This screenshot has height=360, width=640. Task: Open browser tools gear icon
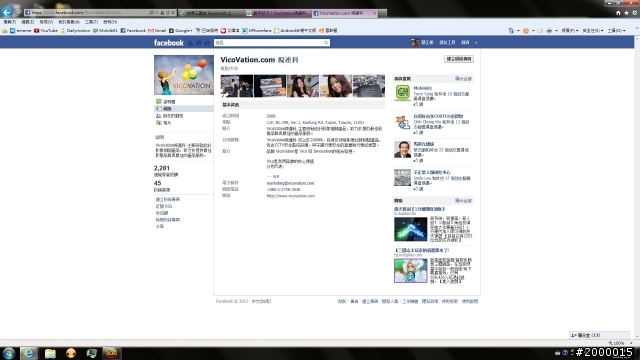[634, 13]
